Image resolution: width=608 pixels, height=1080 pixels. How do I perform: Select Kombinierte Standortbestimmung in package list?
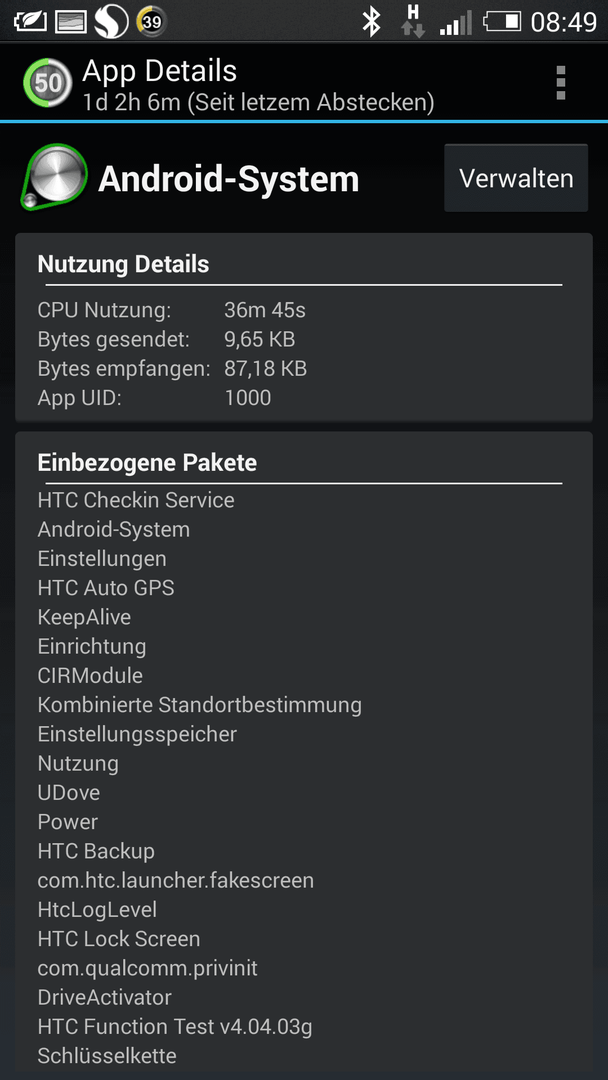[x=200, y=705]
